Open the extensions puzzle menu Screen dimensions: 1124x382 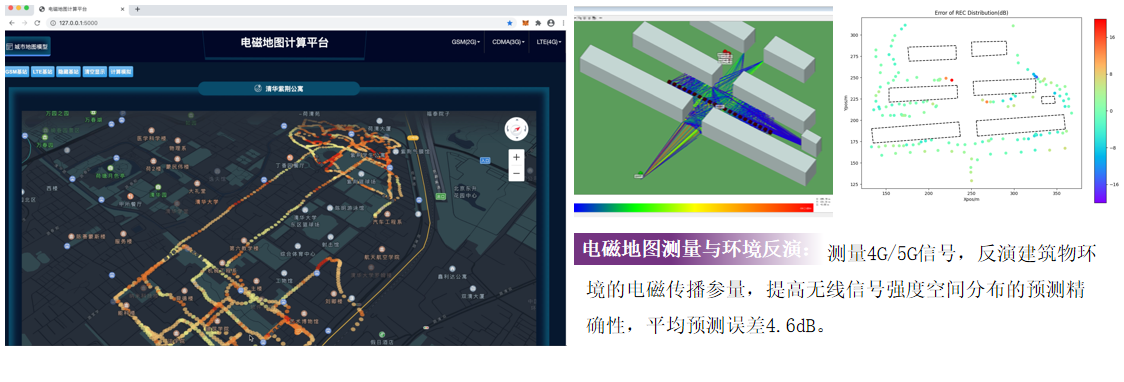tap(538, 23)
